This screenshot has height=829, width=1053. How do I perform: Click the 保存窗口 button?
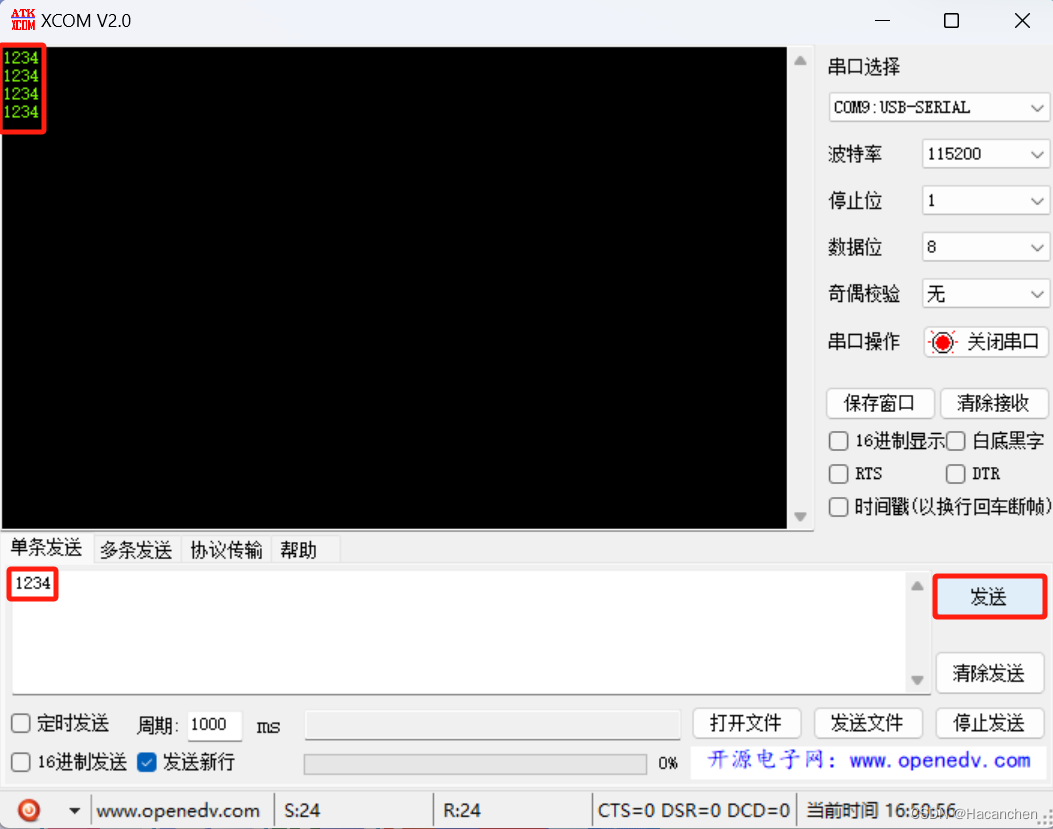(880, 403)
